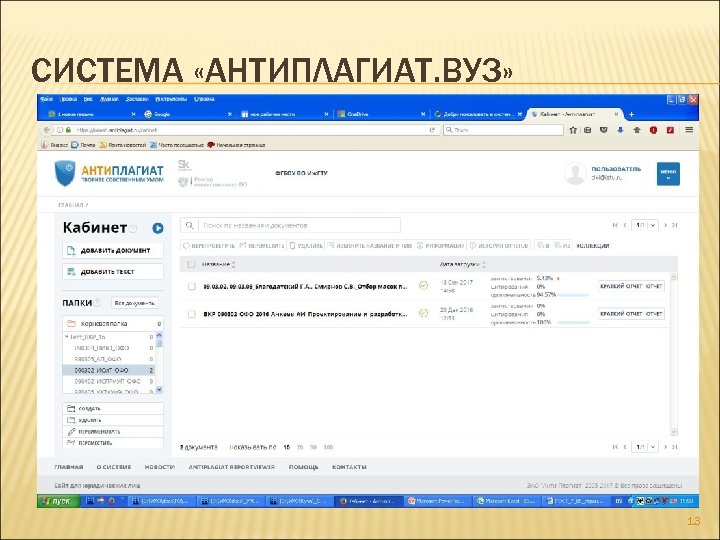Click the blue downloads arrow in Firefox toolbar
This screenshot has height=540, width=720.
620,130
